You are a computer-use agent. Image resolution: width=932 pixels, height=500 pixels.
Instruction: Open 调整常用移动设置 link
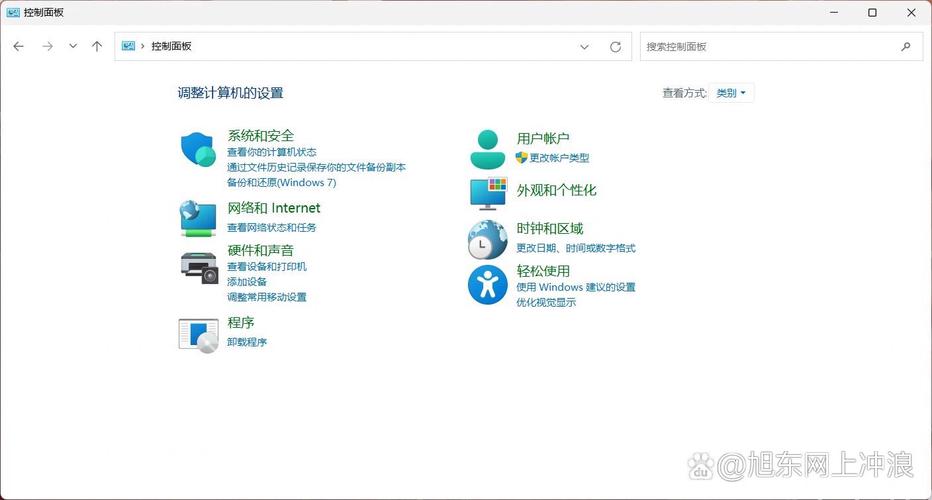coord(267,297)
